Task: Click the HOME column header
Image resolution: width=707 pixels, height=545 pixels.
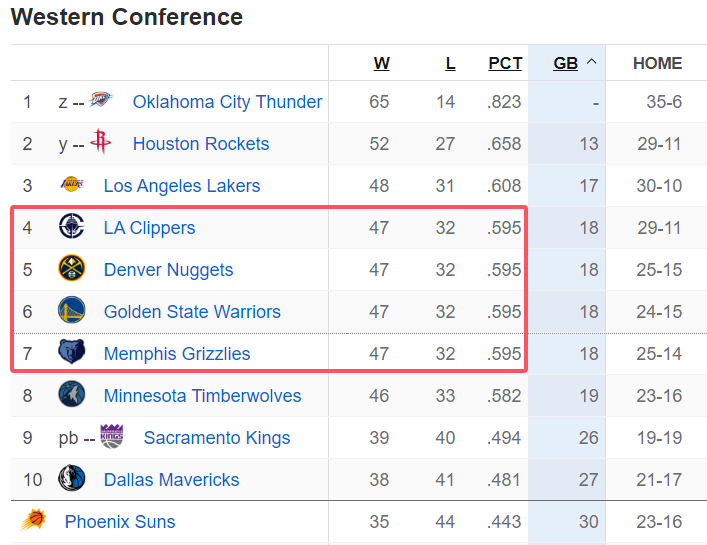Action: (657, 63)
